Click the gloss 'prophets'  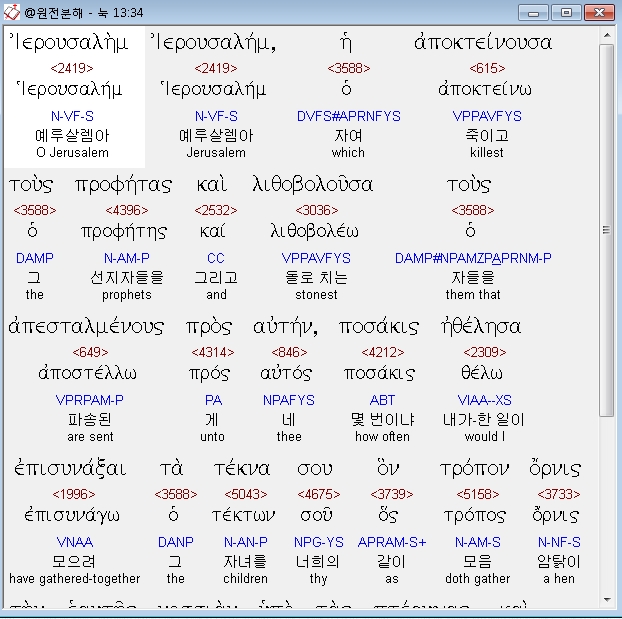point(127,295)
